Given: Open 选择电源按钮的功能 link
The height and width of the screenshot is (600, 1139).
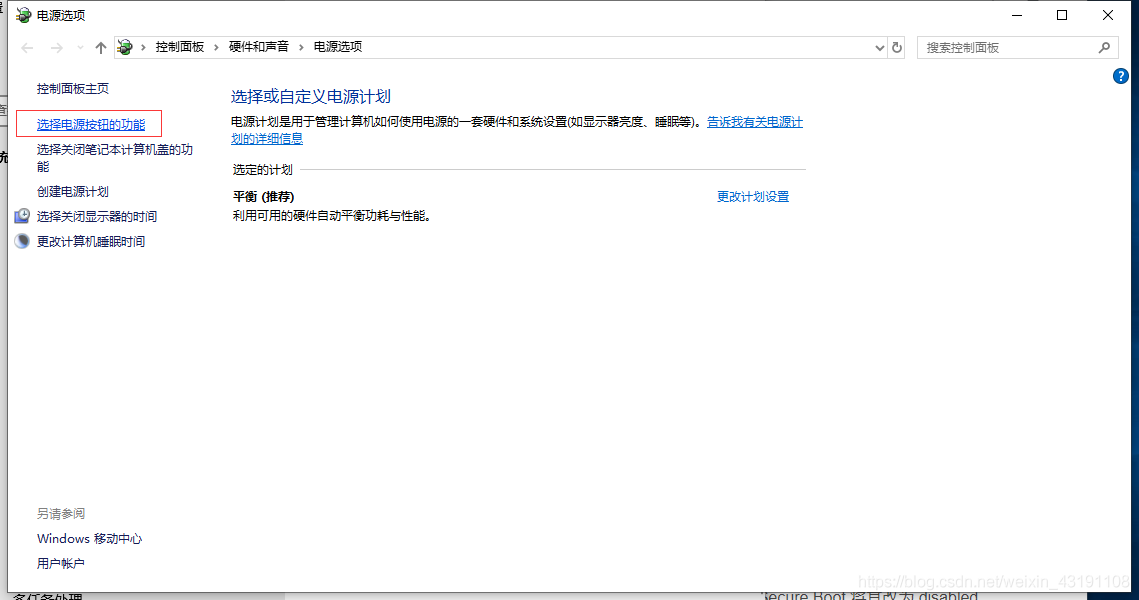Looking at the screenshot, I should 90,125.
